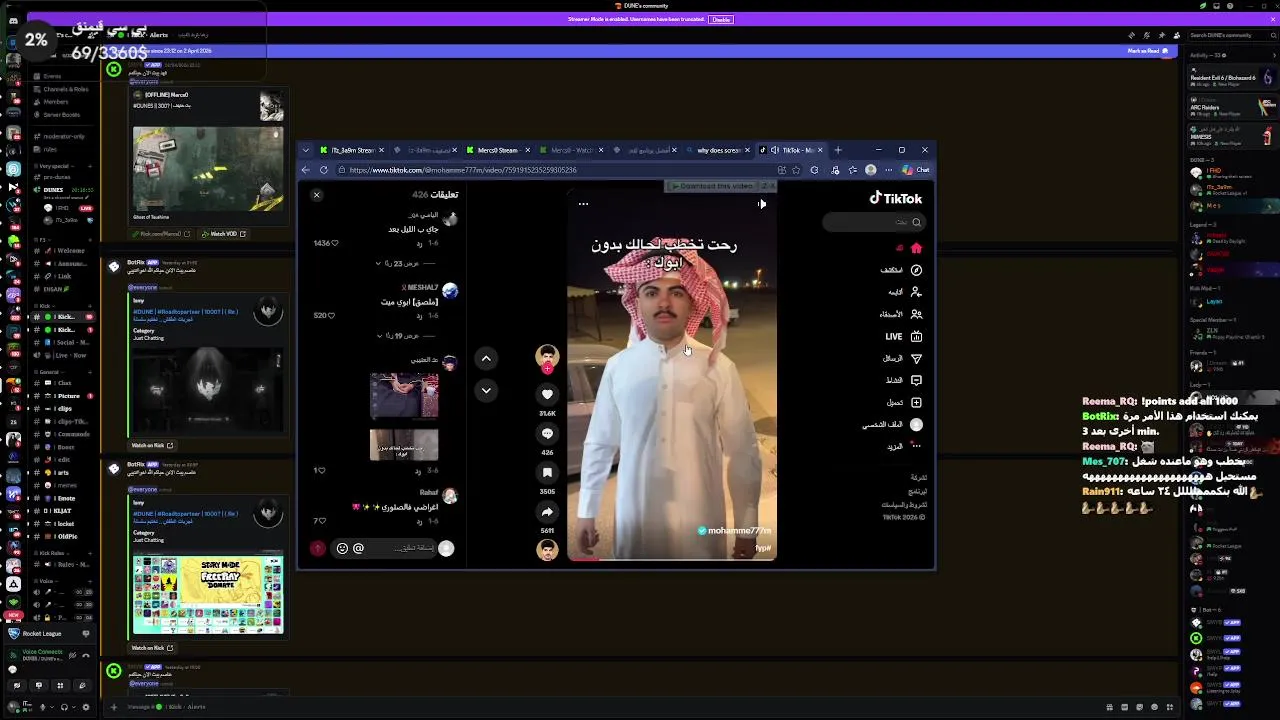1280x720 pixels.
Task: Close the TikTok comments panel X
Action: [317, 195]
